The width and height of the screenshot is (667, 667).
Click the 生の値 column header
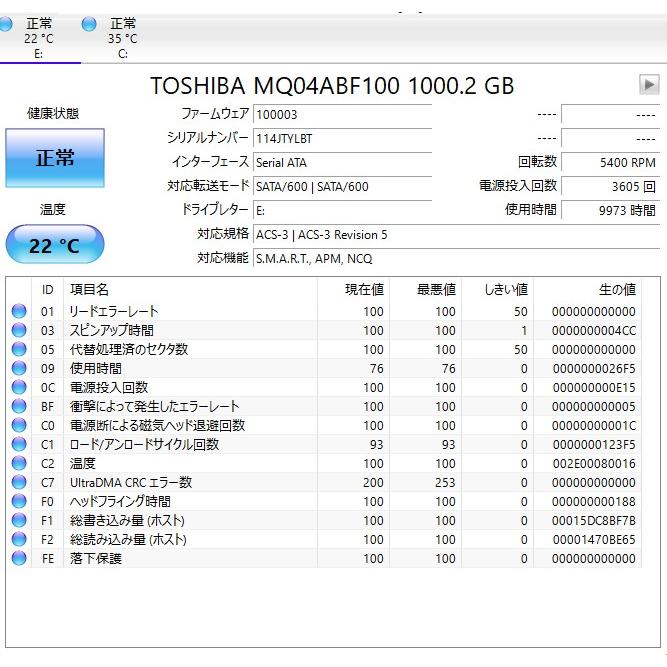tap(587, 290)
